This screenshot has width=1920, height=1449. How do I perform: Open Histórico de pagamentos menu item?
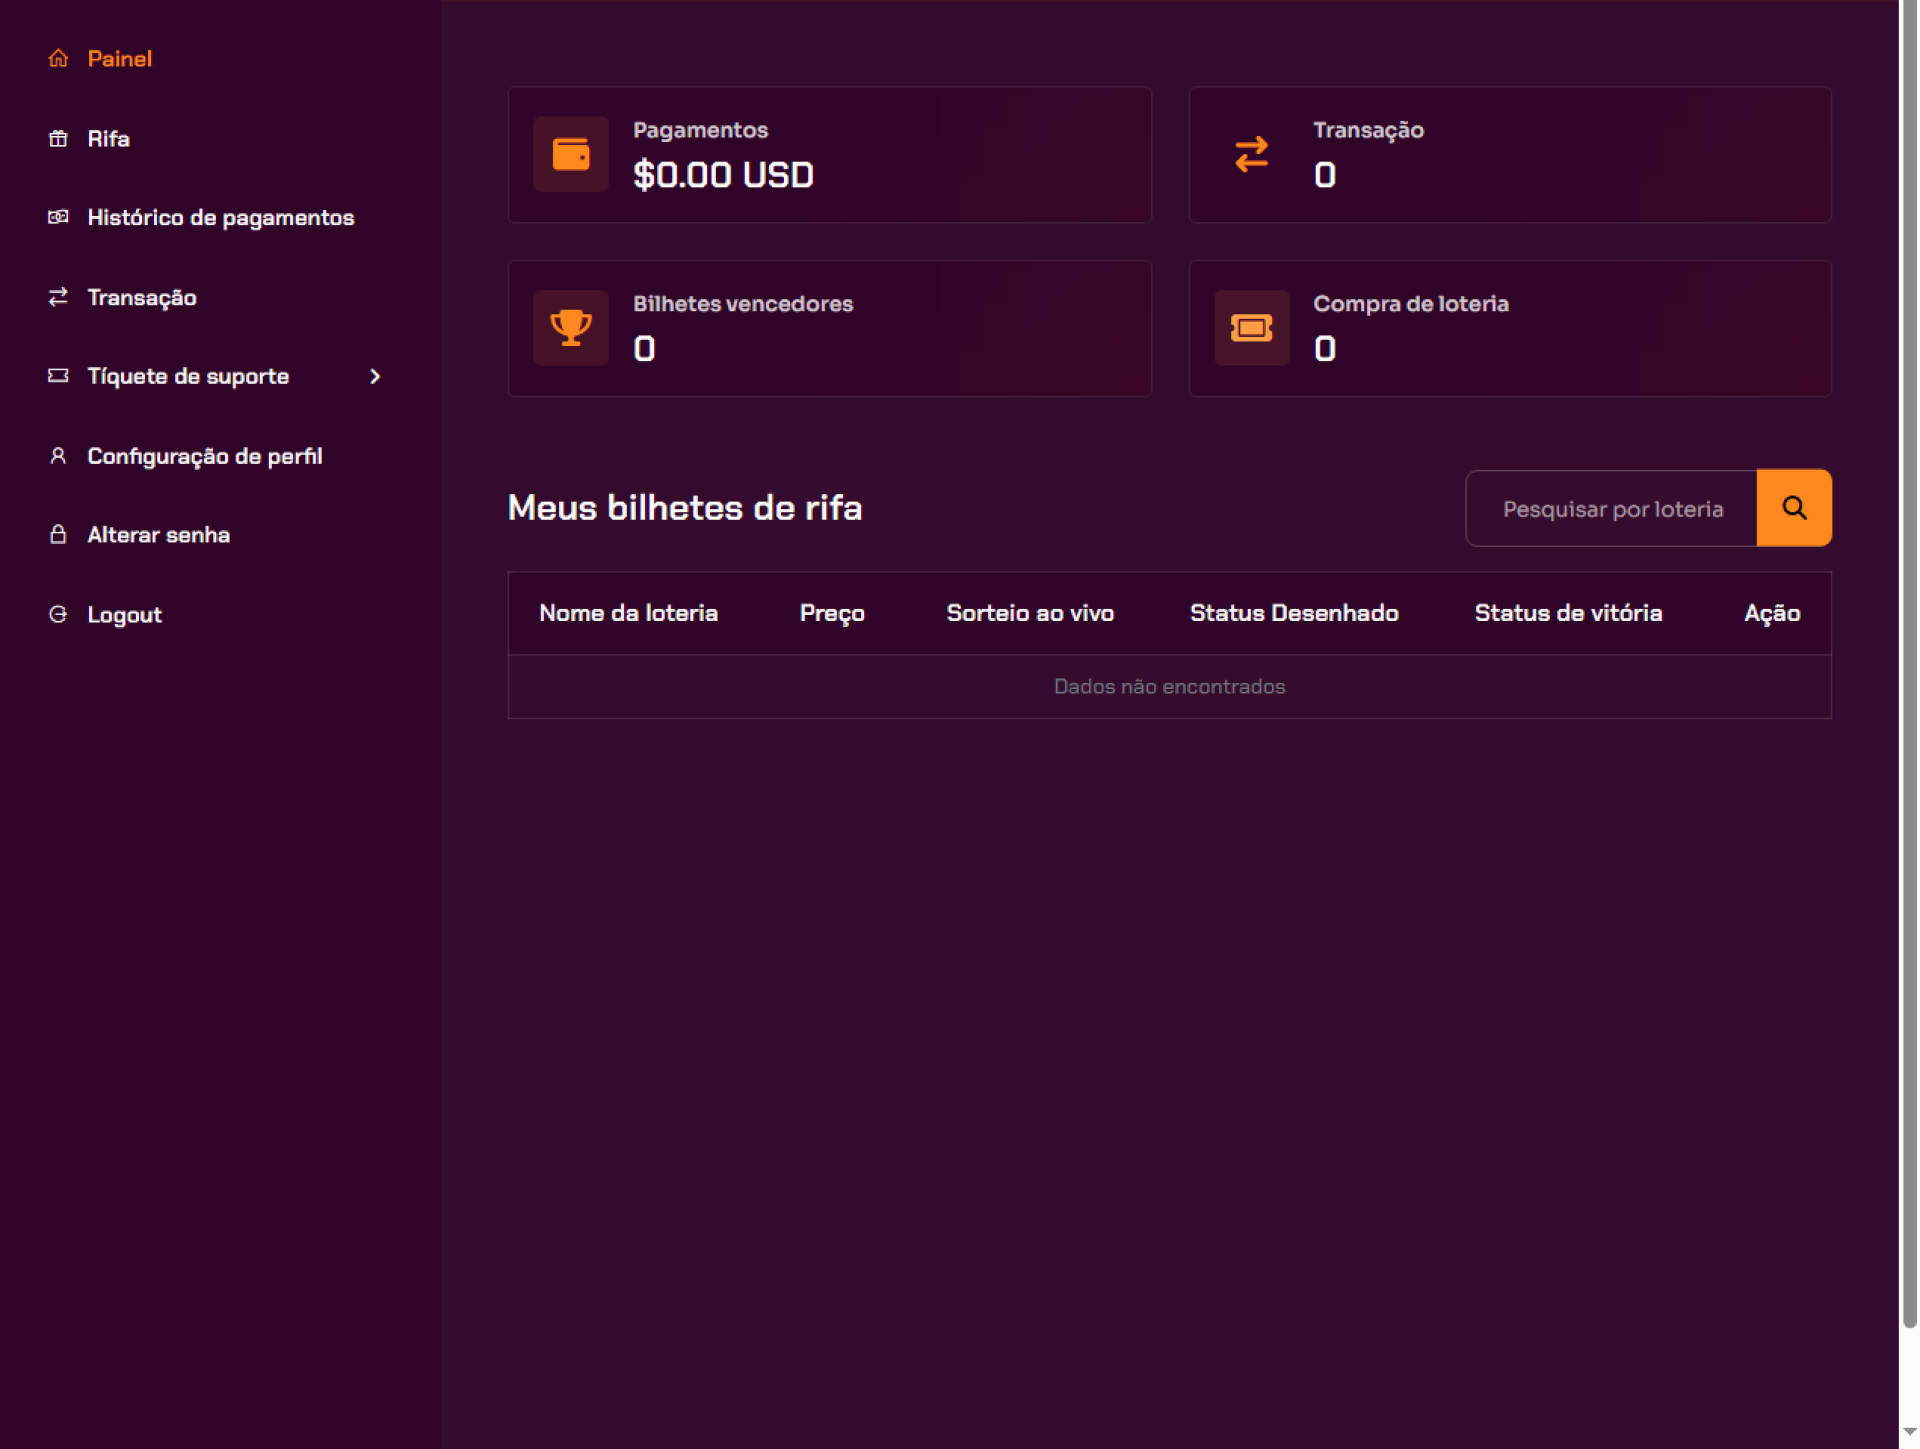(x=220, y=217)
